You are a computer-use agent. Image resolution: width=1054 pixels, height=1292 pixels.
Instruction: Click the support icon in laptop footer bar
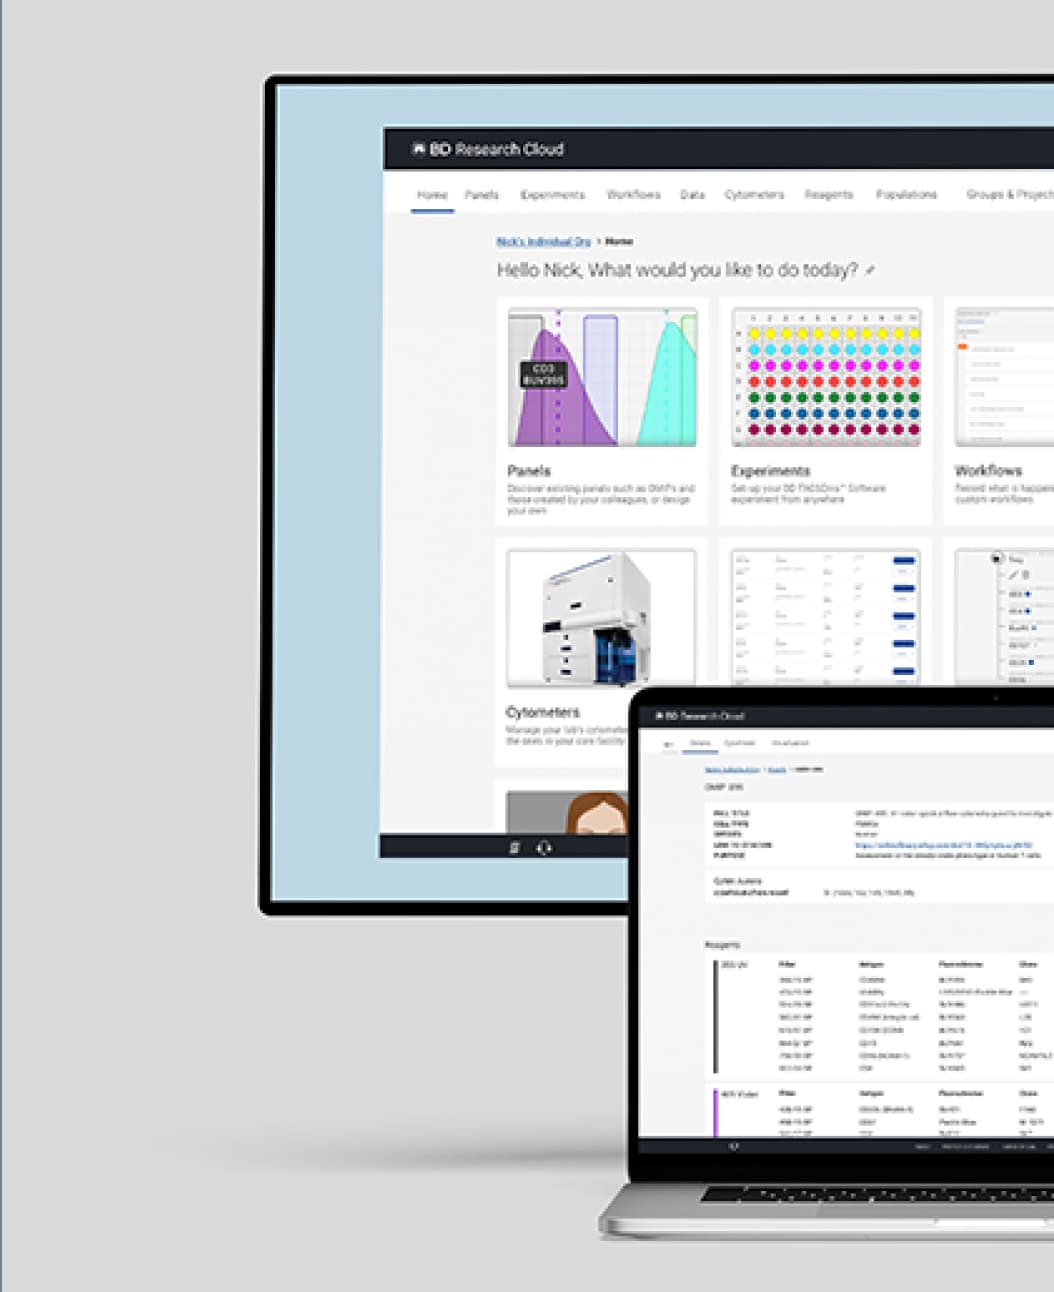[733, 1146]
